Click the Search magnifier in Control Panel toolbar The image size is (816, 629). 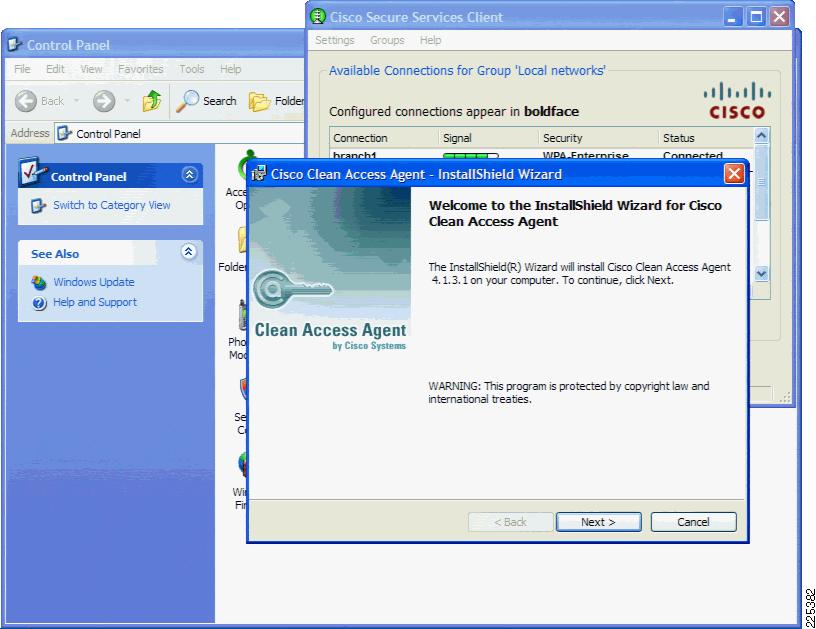pyautogui.click(x=188, y=101)
